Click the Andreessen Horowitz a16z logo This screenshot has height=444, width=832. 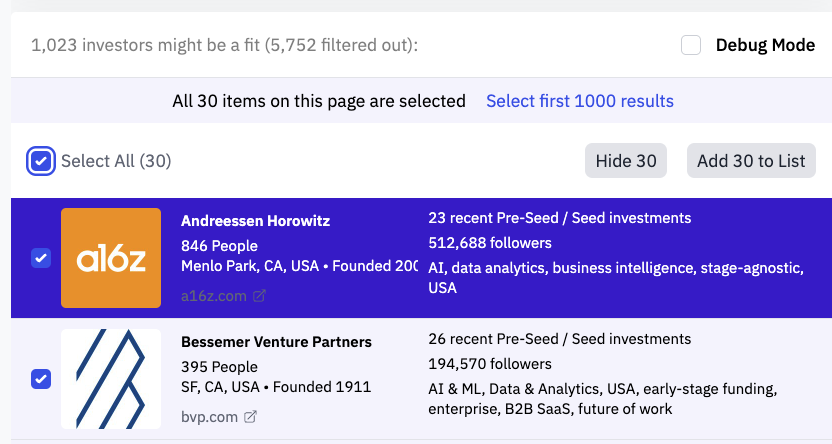tap(111, 258)
